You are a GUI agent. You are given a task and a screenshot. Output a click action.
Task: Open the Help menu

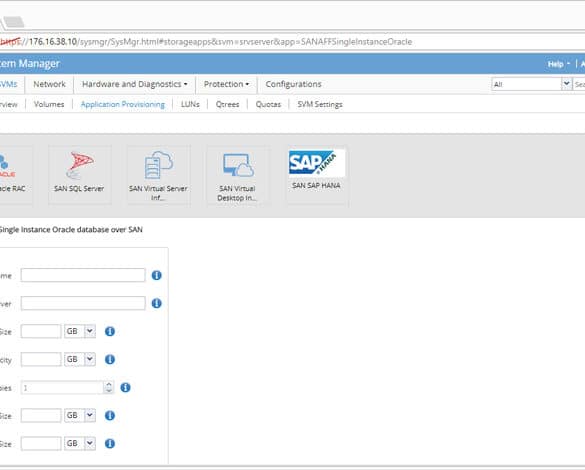pyautogui.click(x=559, y=64)
